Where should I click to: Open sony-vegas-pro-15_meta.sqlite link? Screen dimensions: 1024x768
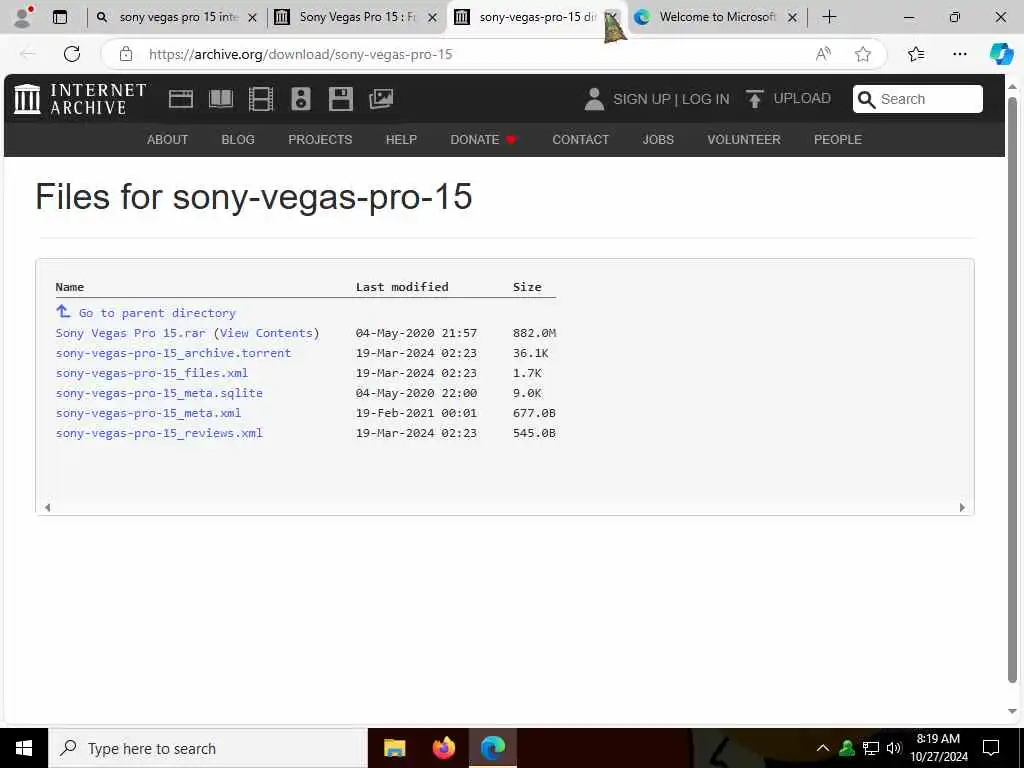(x=159, y=393)
